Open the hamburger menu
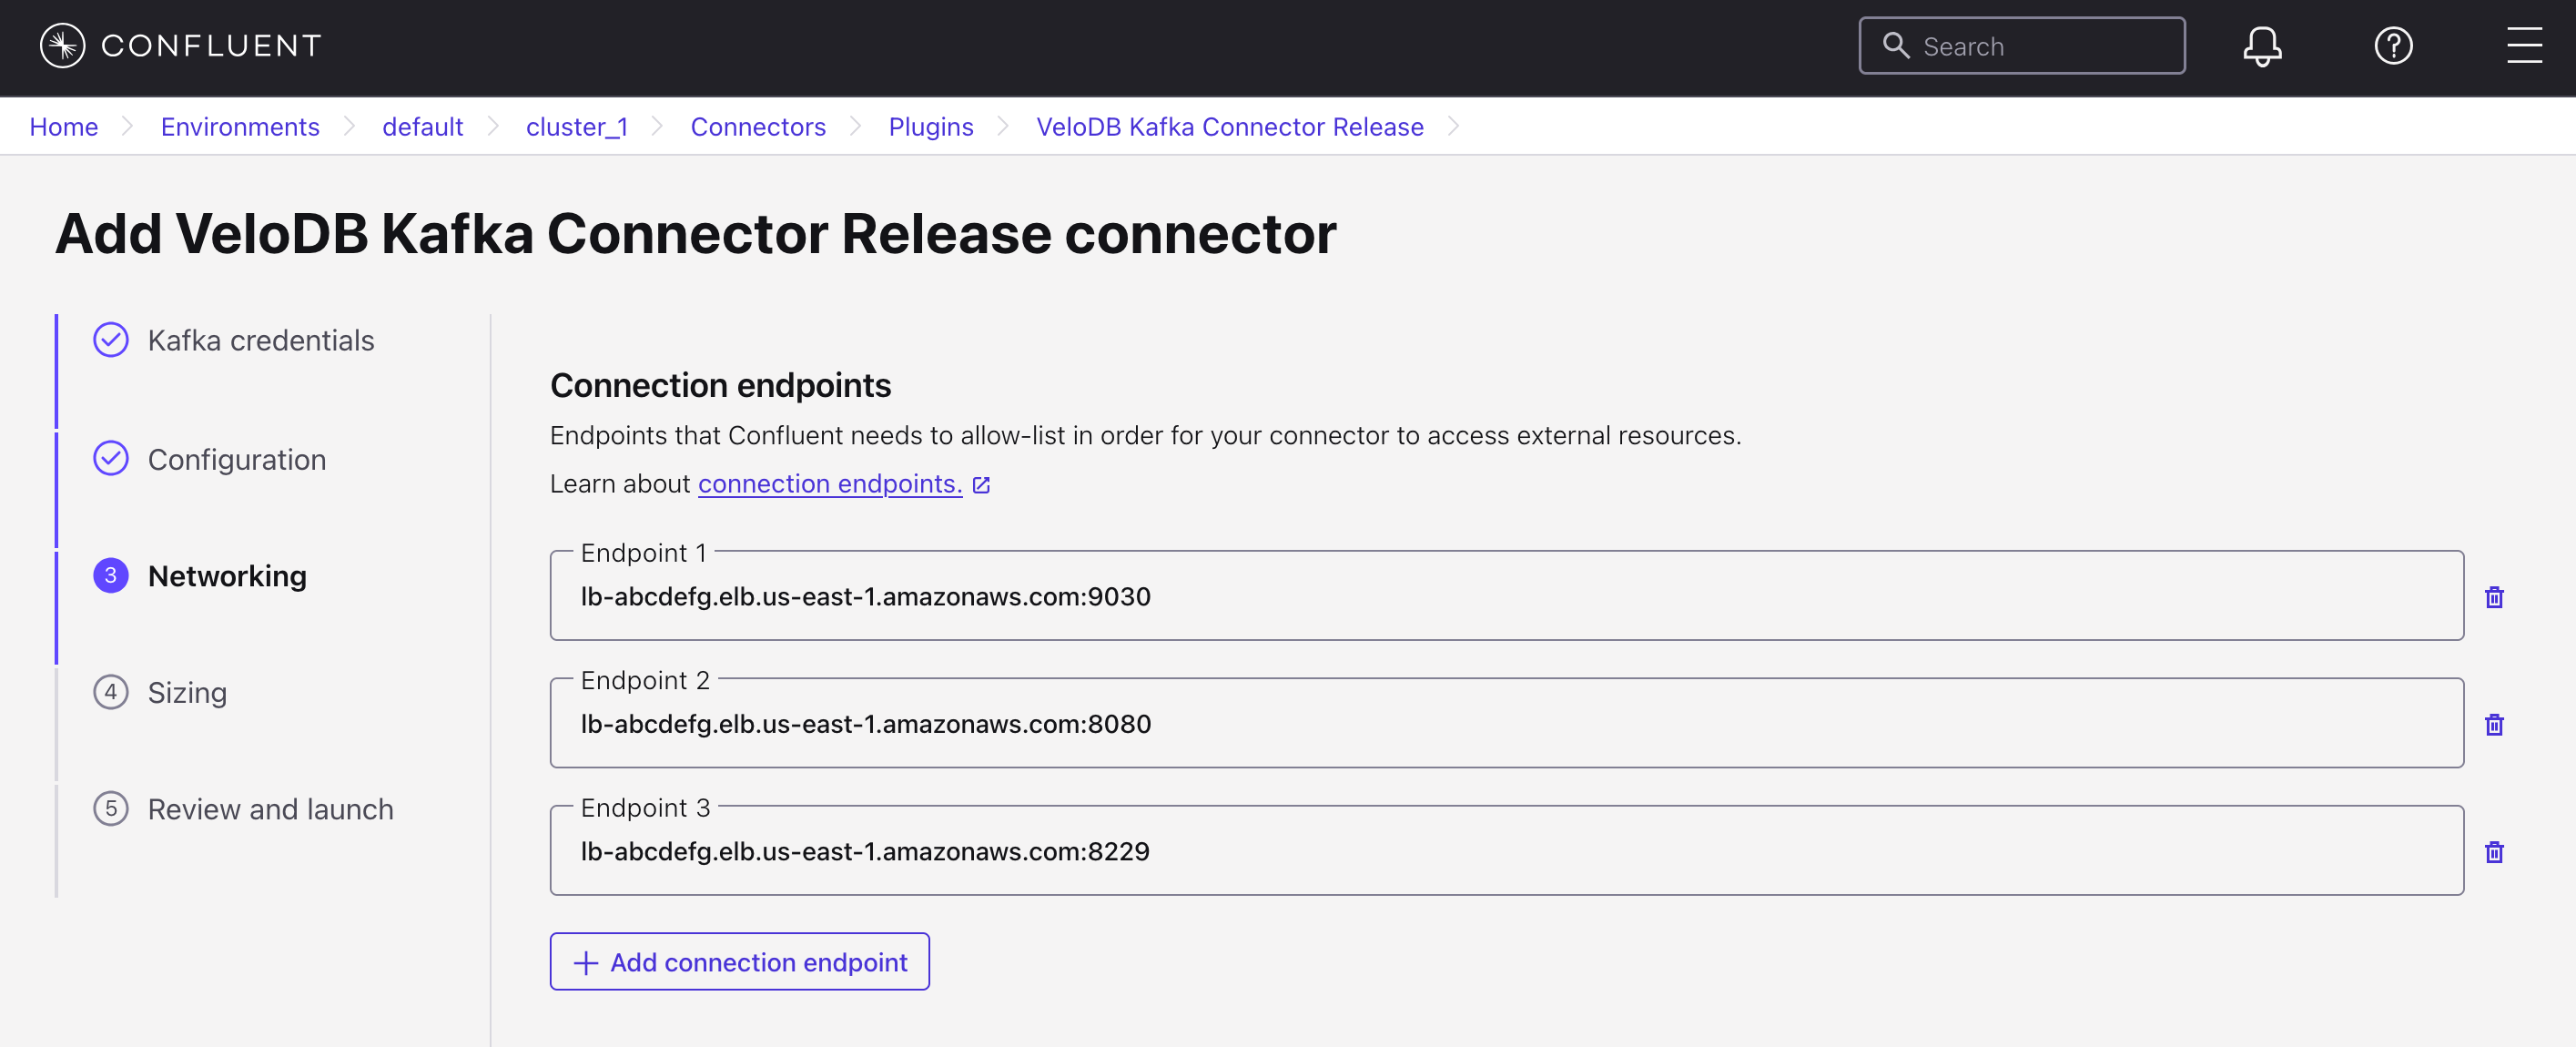Screen dimensions: 2576x1047 2523,46
